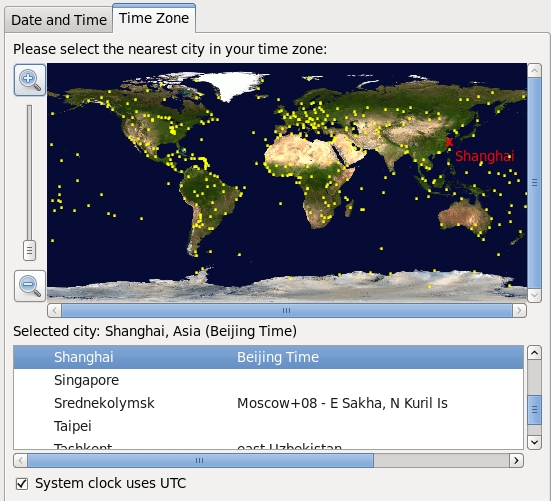Image resolution: width=551 pixels, height=501 pixels.
Task: Click city list horizontal scroll right arrow
Action: click(516, 460)
